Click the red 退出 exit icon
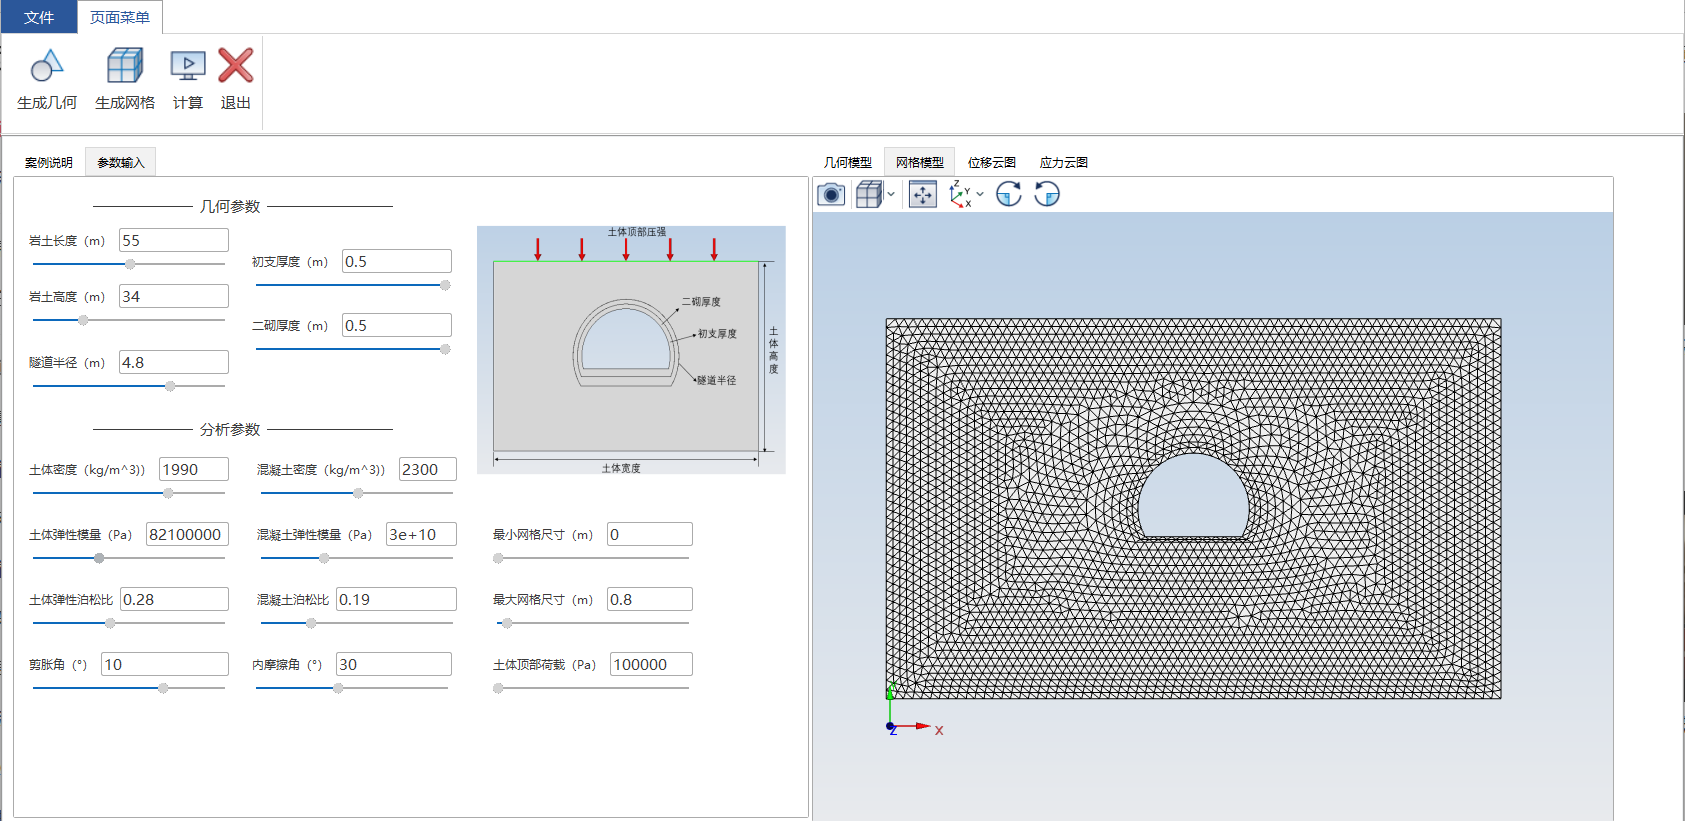This screenshot has width=1685, height=821. pyautogui.click(x=236, y=67)
